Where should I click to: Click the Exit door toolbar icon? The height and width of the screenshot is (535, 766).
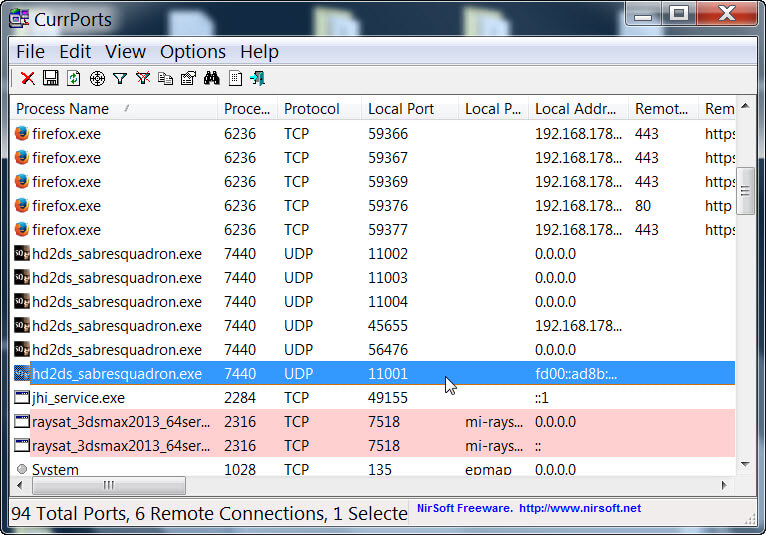(x=258, y=78)
